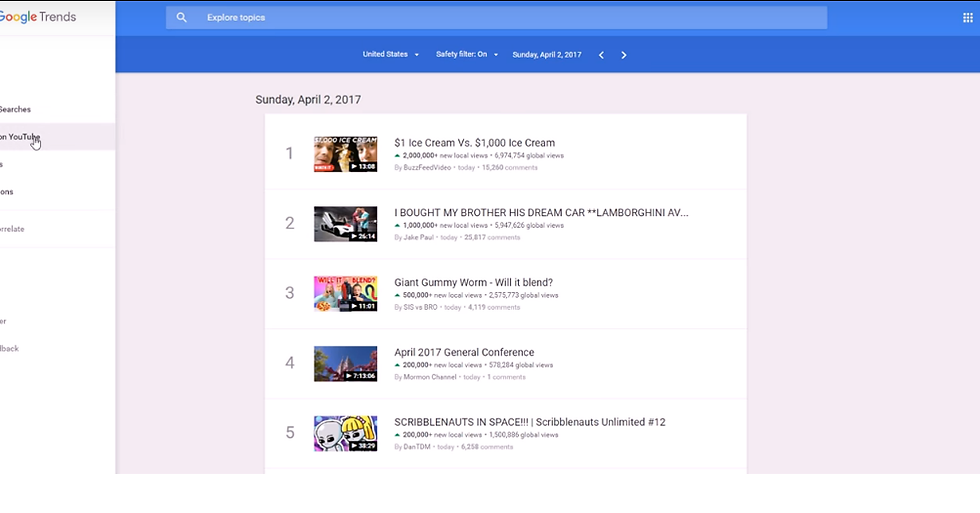Click 5,947,626 global views text
The image size is (980, 513).
[529, 226]
